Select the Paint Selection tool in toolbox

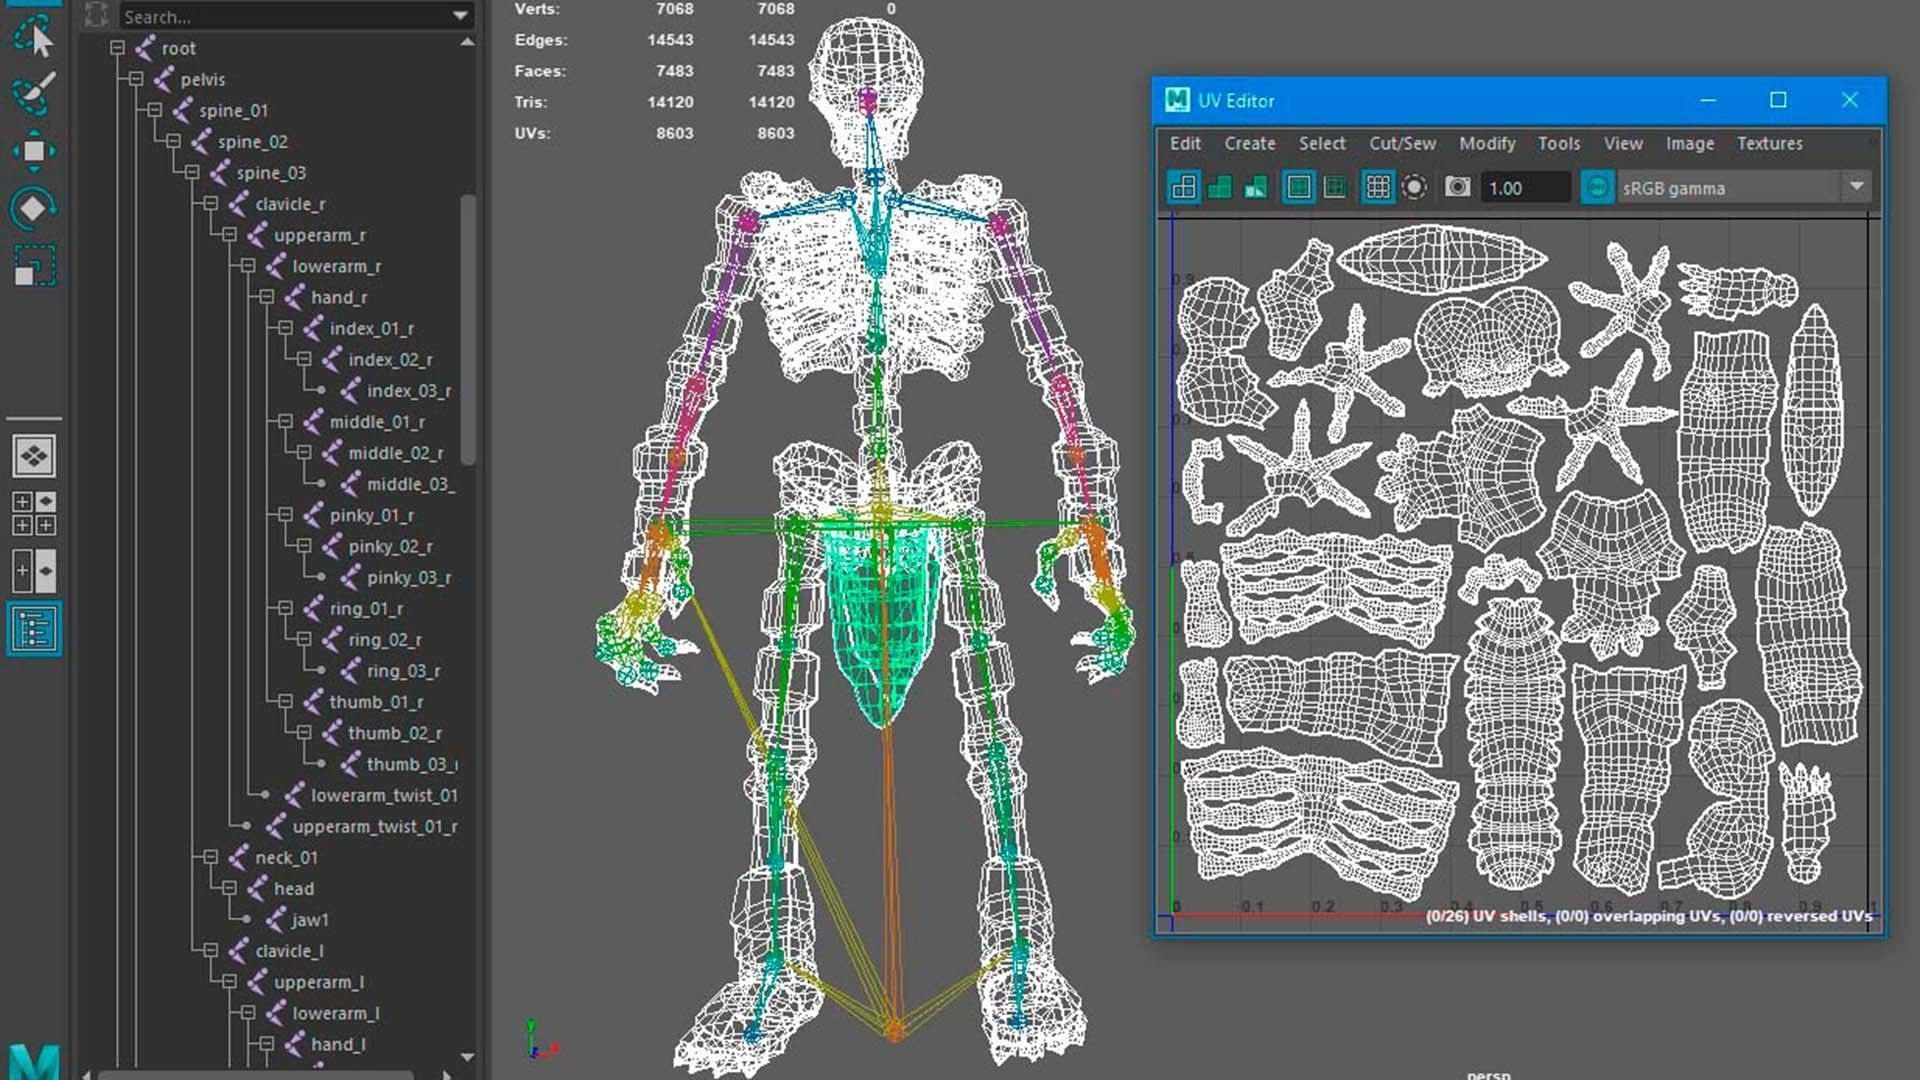click(33, 93)
